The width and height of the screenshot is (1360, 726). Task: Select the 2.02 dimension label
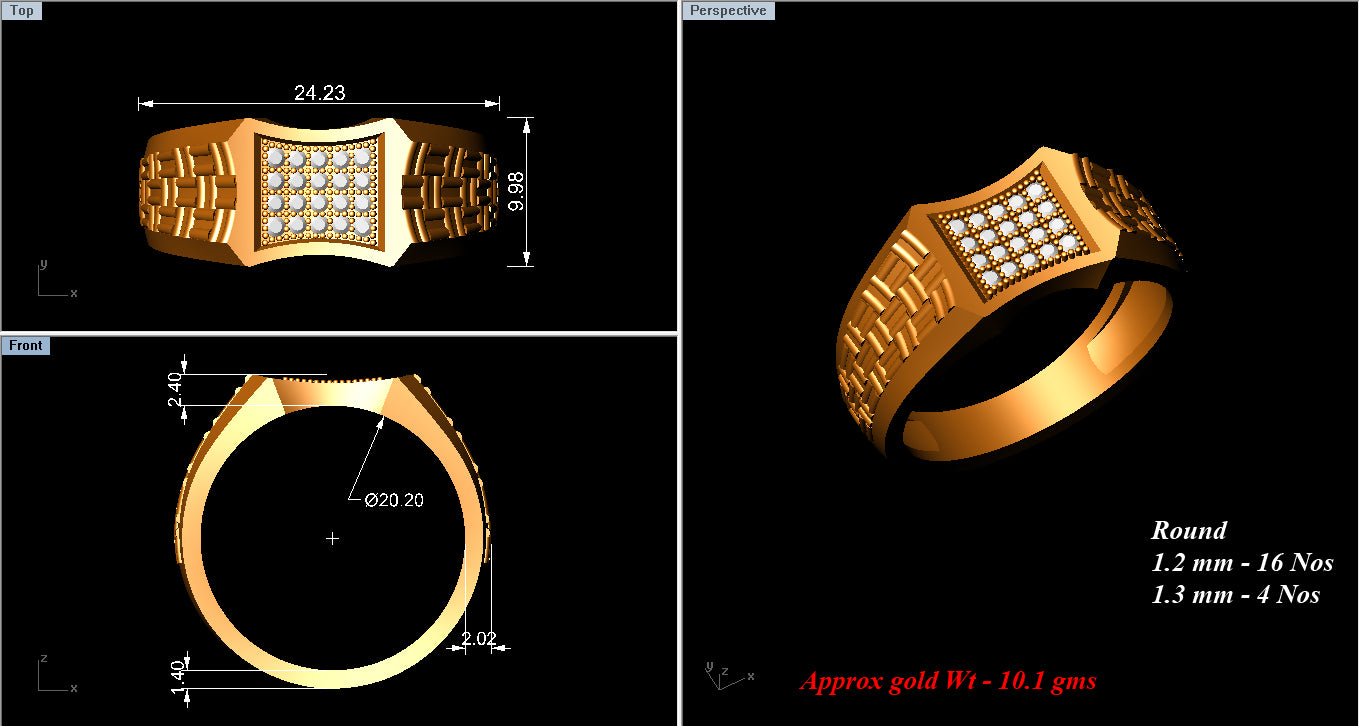coord(477,637)
